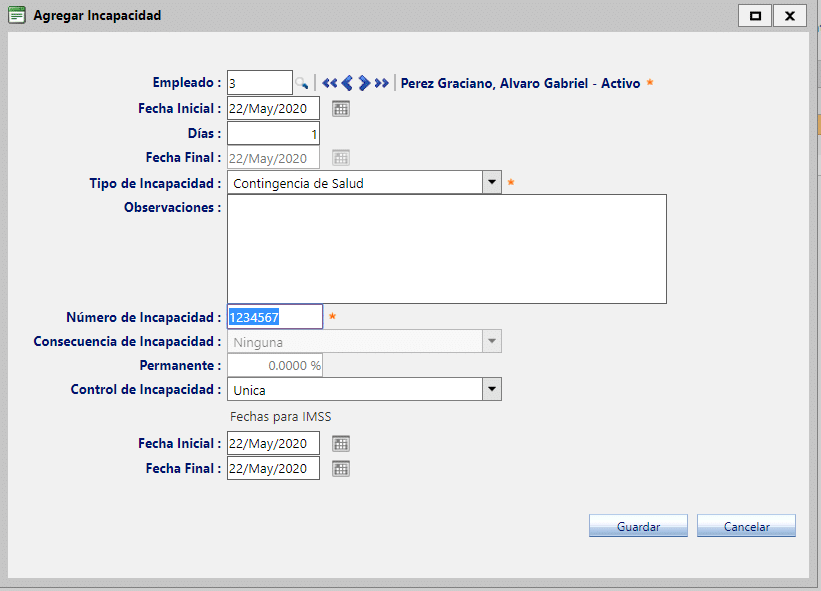Go to last employee record arrow

pyautogui.click(x=381, y=83)
